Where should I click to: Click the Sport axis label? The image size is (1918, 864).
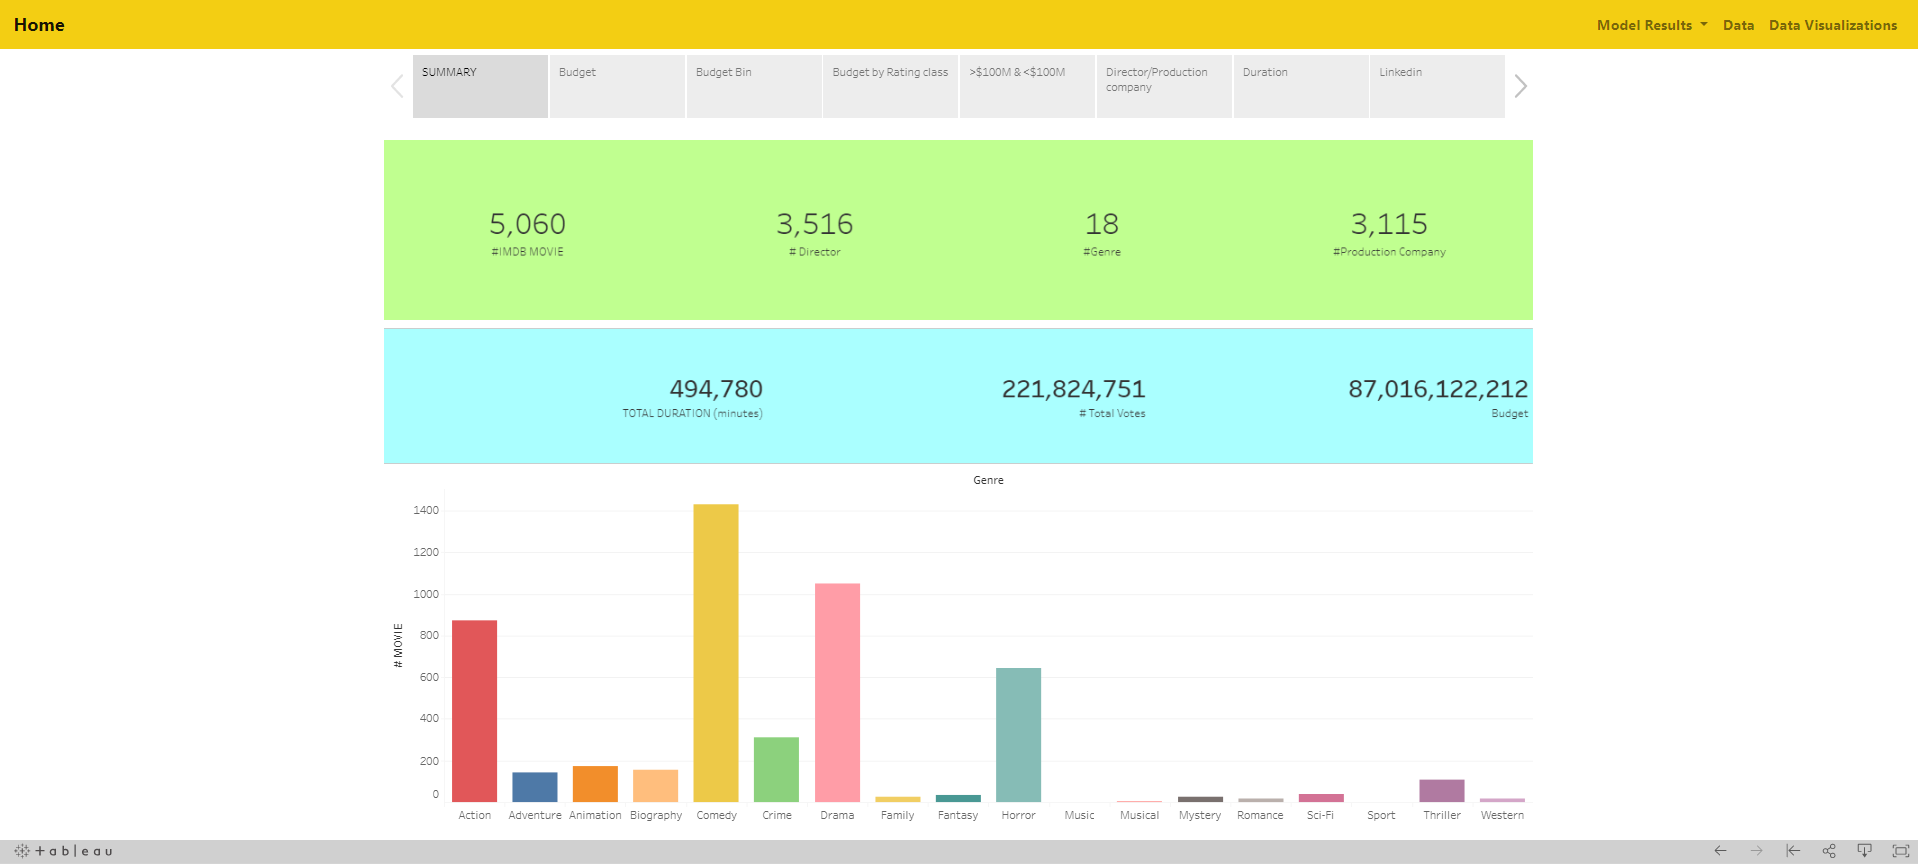(1381, 815)
